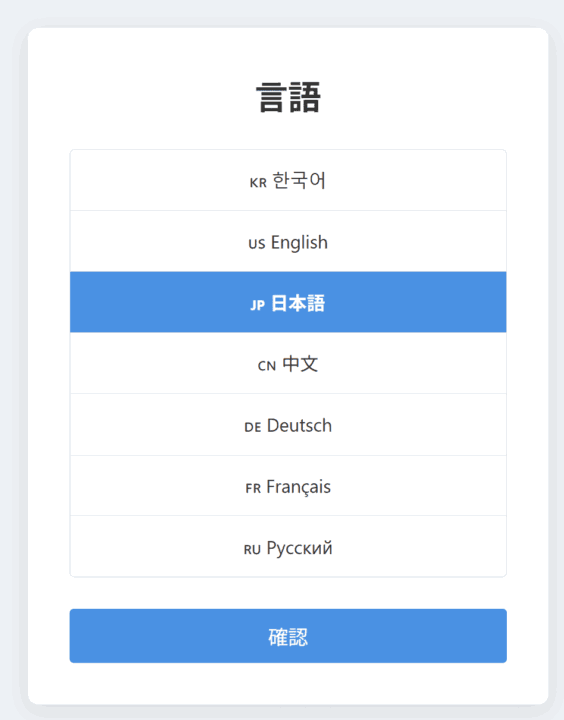Select the 한국어 language option

tap(288, 180)
